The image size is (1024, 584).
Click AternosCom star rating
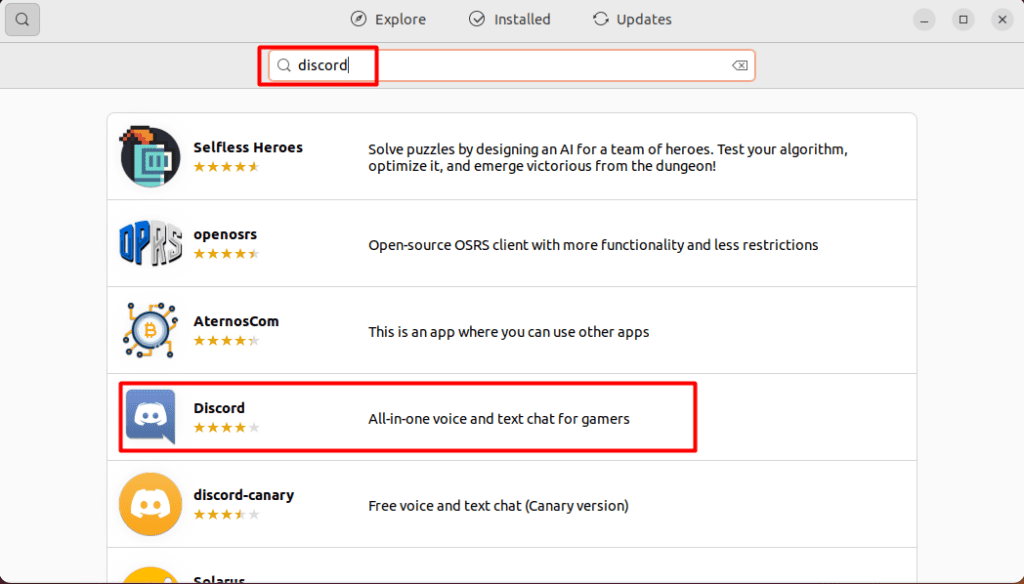click(x=227, y=340)
